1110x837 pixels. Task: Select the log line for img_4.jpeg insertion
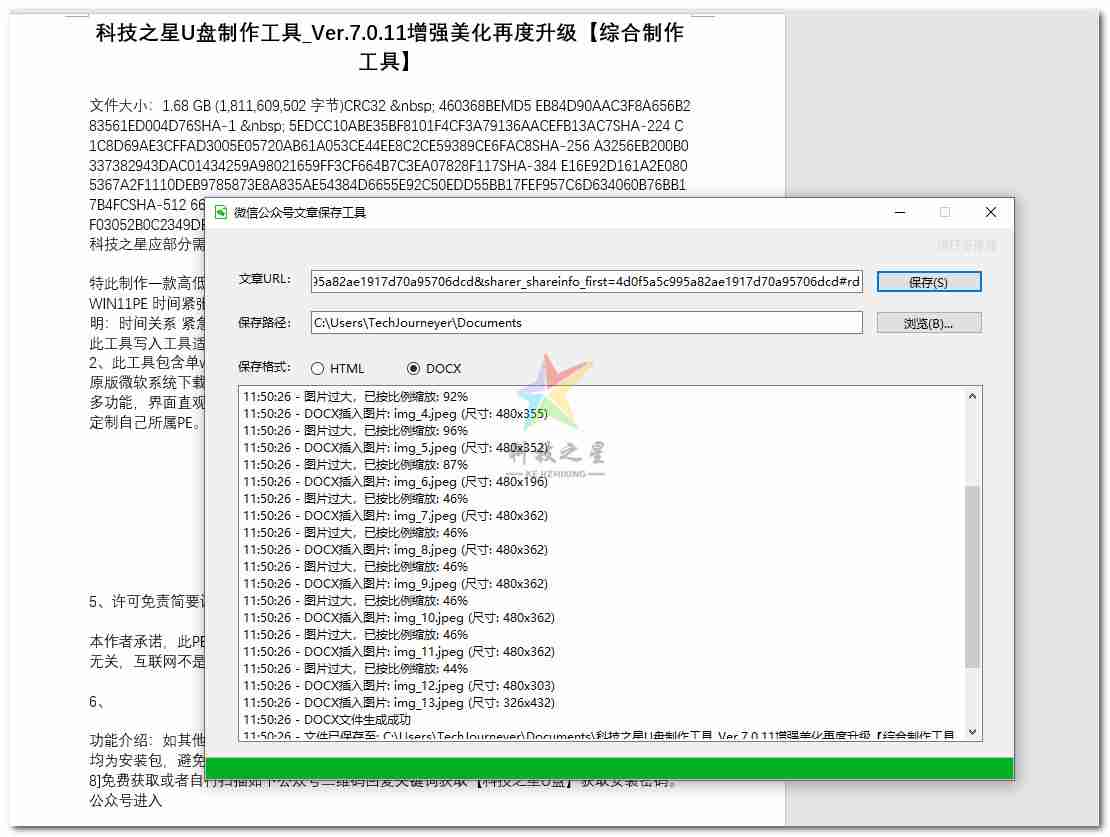point(430,412)
